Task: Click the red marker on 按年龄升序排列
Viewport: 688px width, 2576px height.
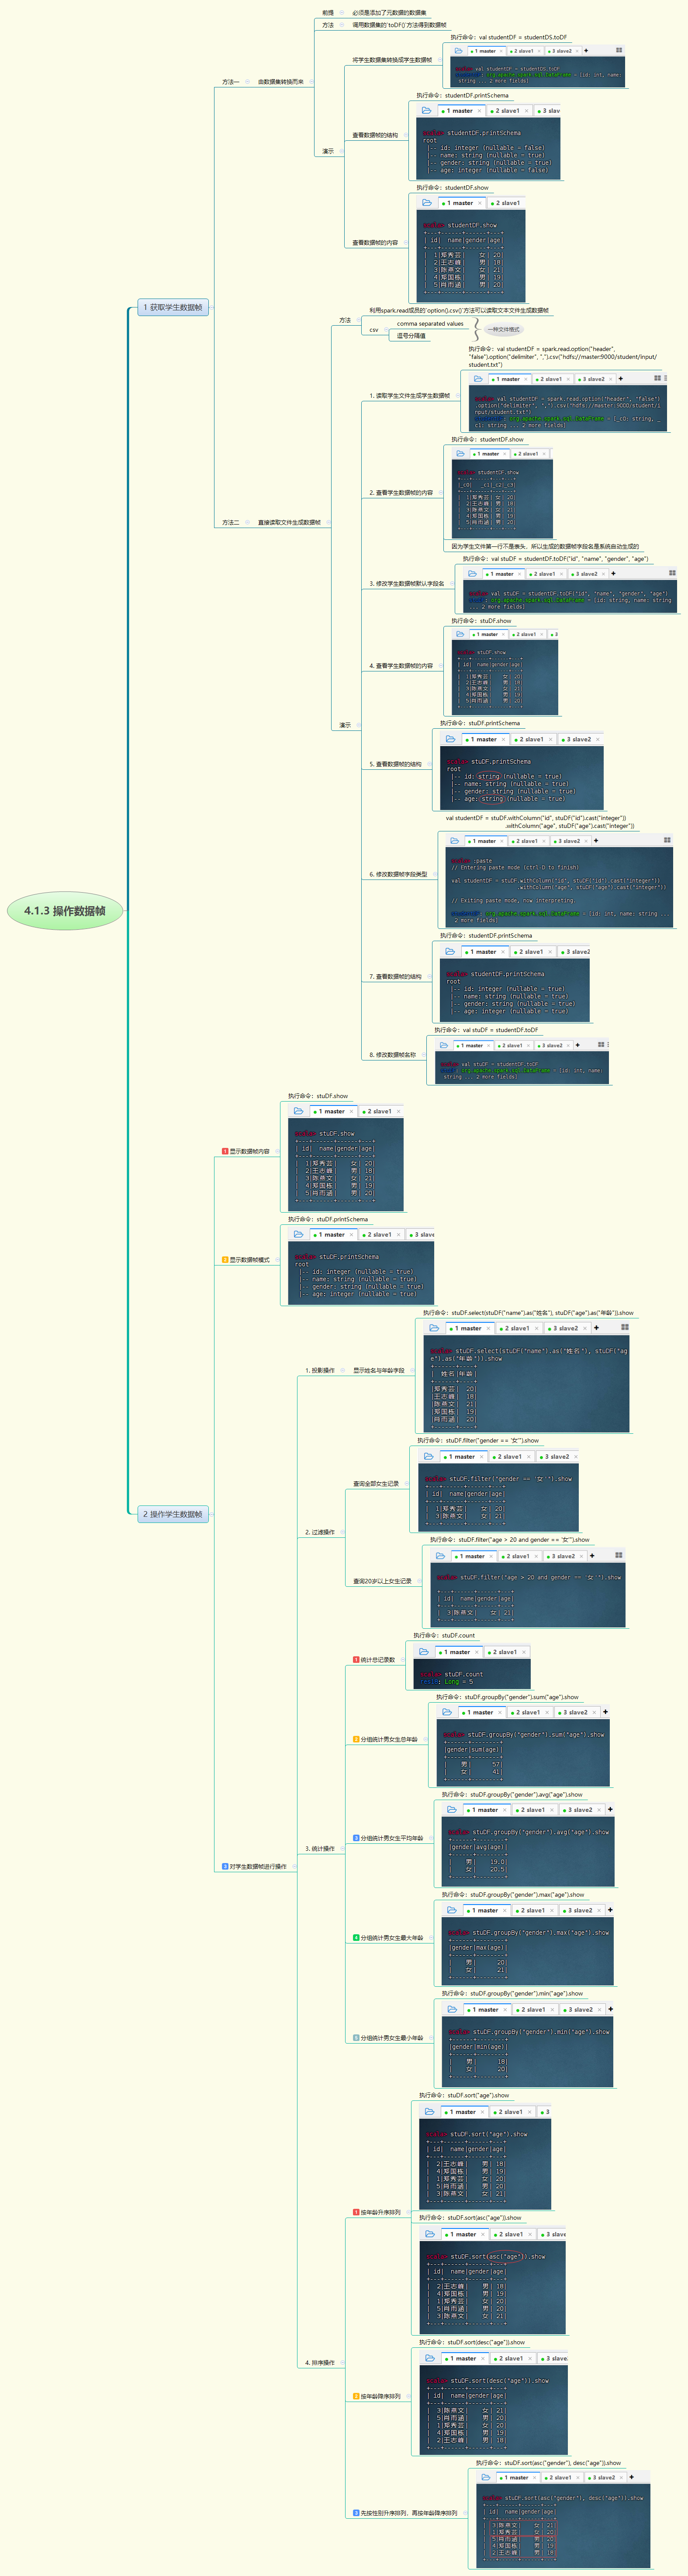Action: pyautogui.click(x=356, y=2212)
